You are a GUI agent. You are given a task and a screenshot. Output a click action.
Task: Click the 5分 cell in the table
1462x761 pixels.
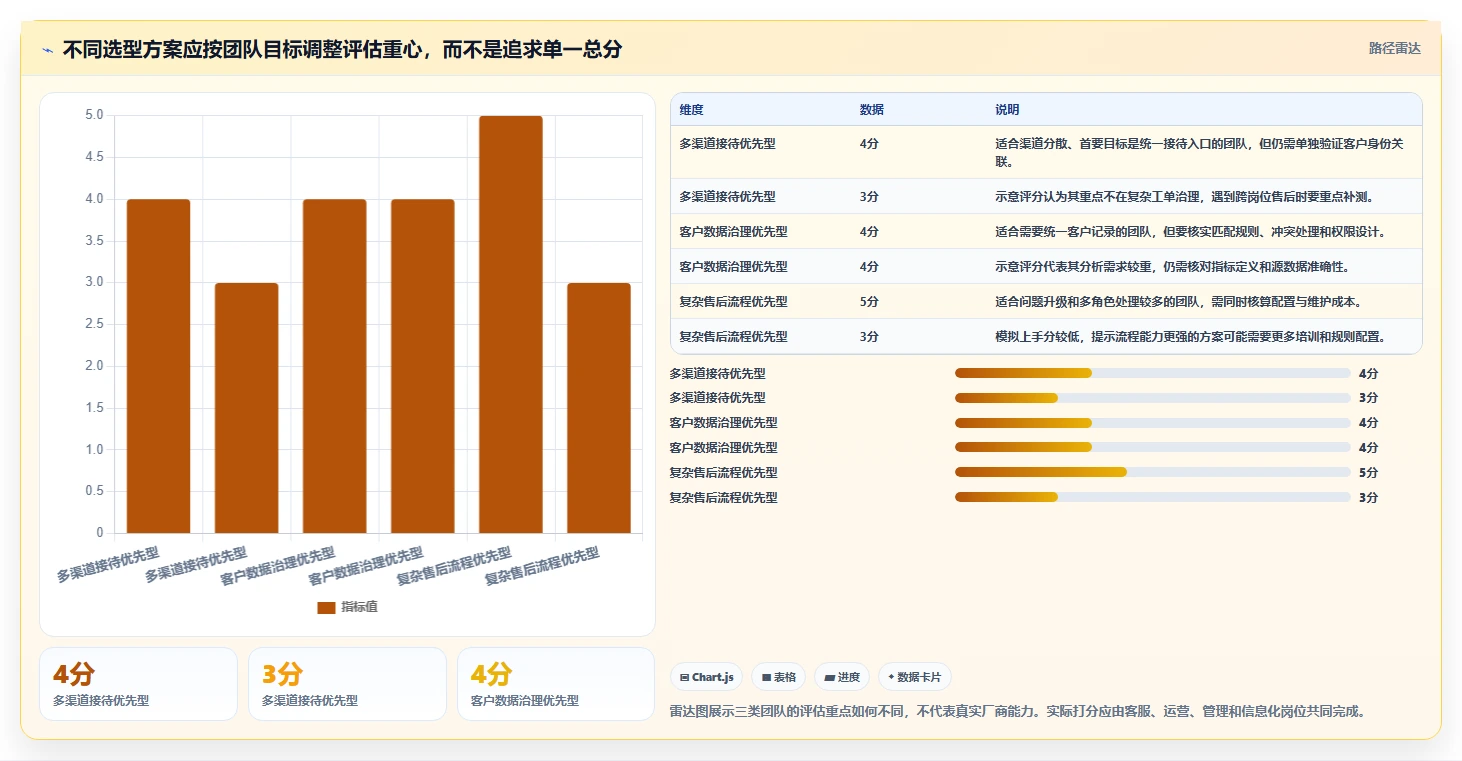tap(869, 302)
